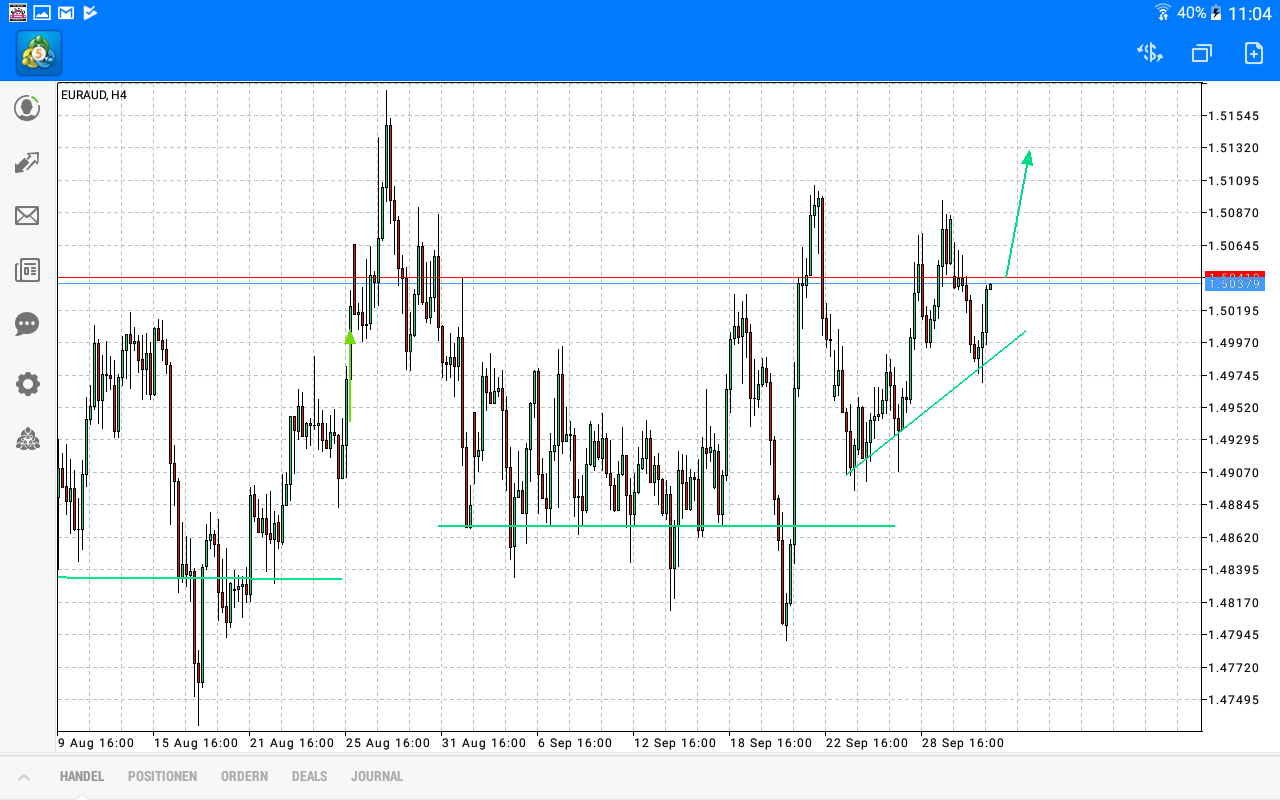Tap the MetaTrader 5 app logo top left
This screenshot has height=800, width=1280.
[36, 53]
